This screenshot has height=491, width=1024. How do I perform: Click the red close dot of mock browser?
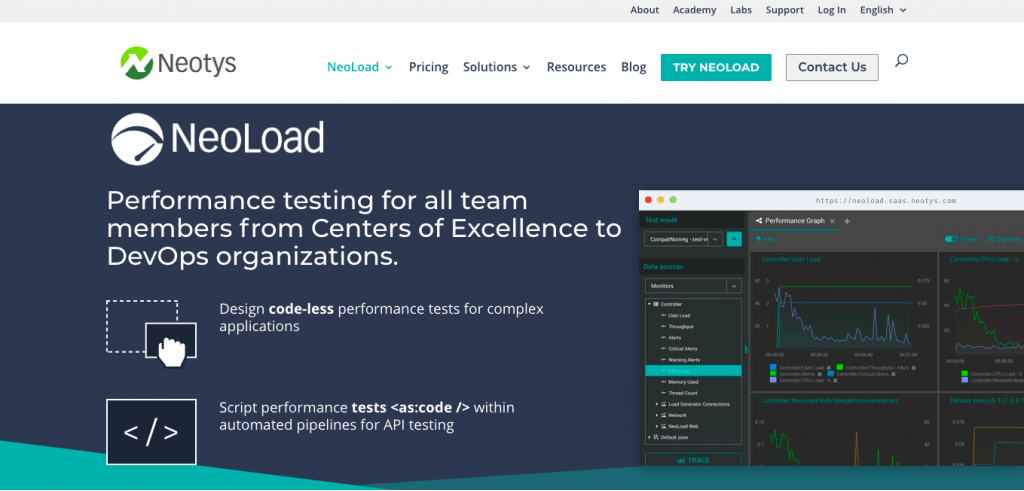click(648, 200)
